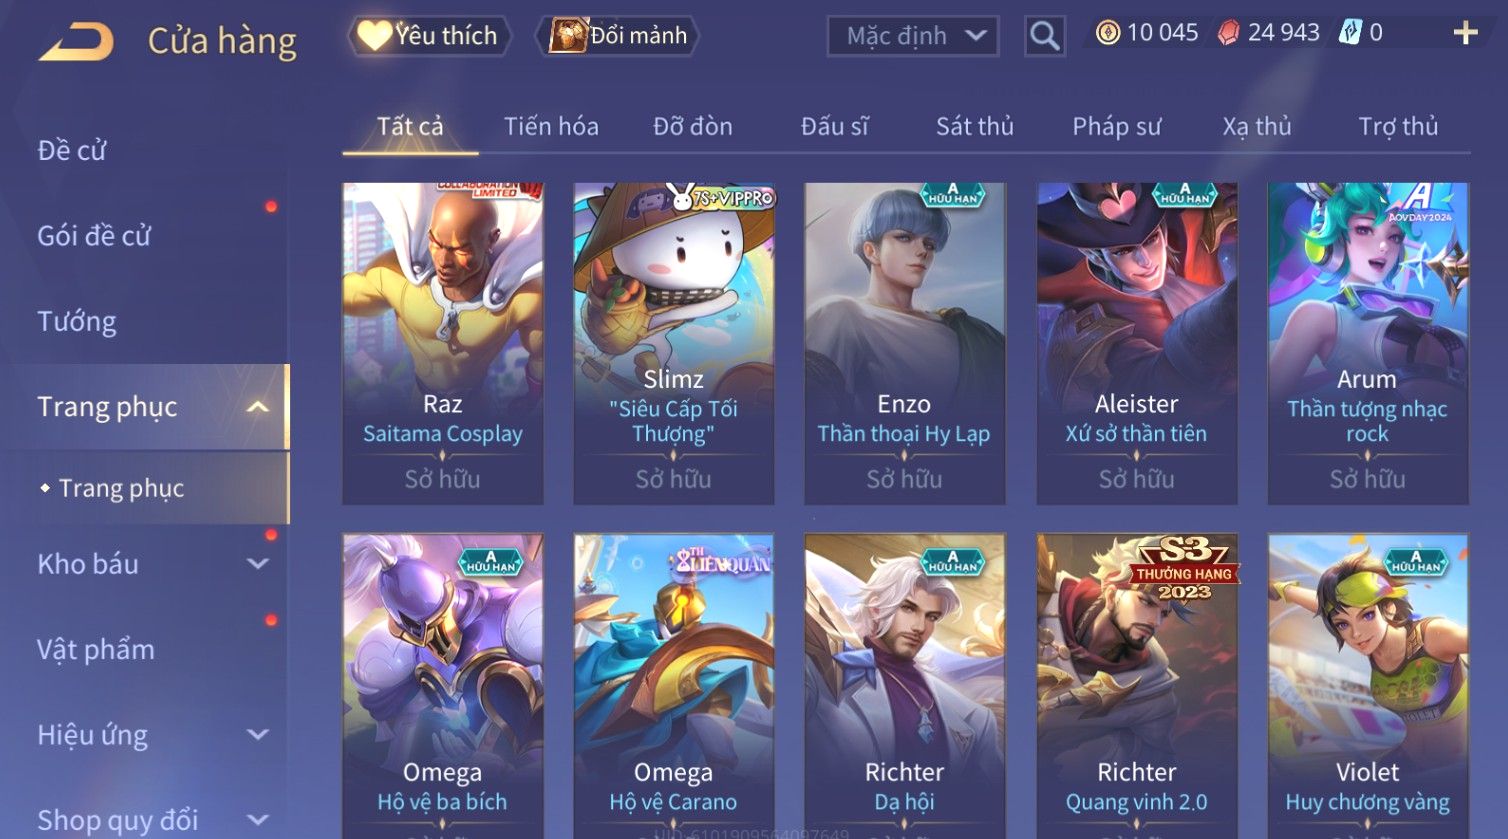Tap the blue voucher ticket icon
The width and height of the screenshot is (1508, 839).
click(1350, 33)
